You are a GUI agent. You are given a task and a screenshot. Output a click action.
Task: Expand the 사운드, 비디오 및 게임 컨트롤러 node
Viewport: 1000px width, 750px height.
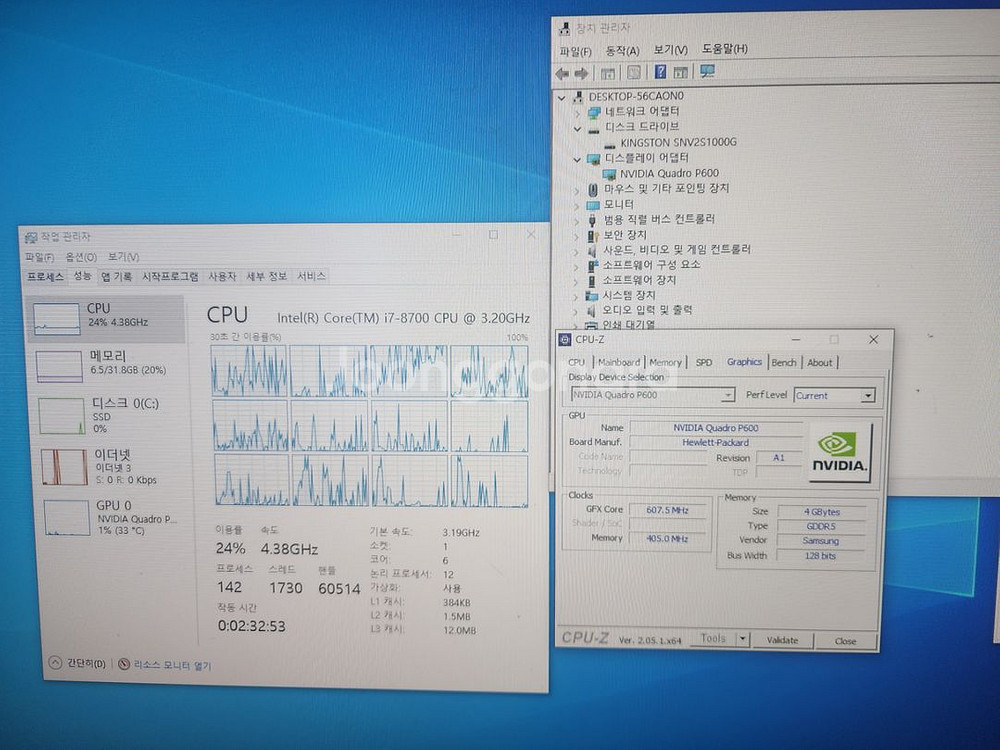click(x=576, y=251)
